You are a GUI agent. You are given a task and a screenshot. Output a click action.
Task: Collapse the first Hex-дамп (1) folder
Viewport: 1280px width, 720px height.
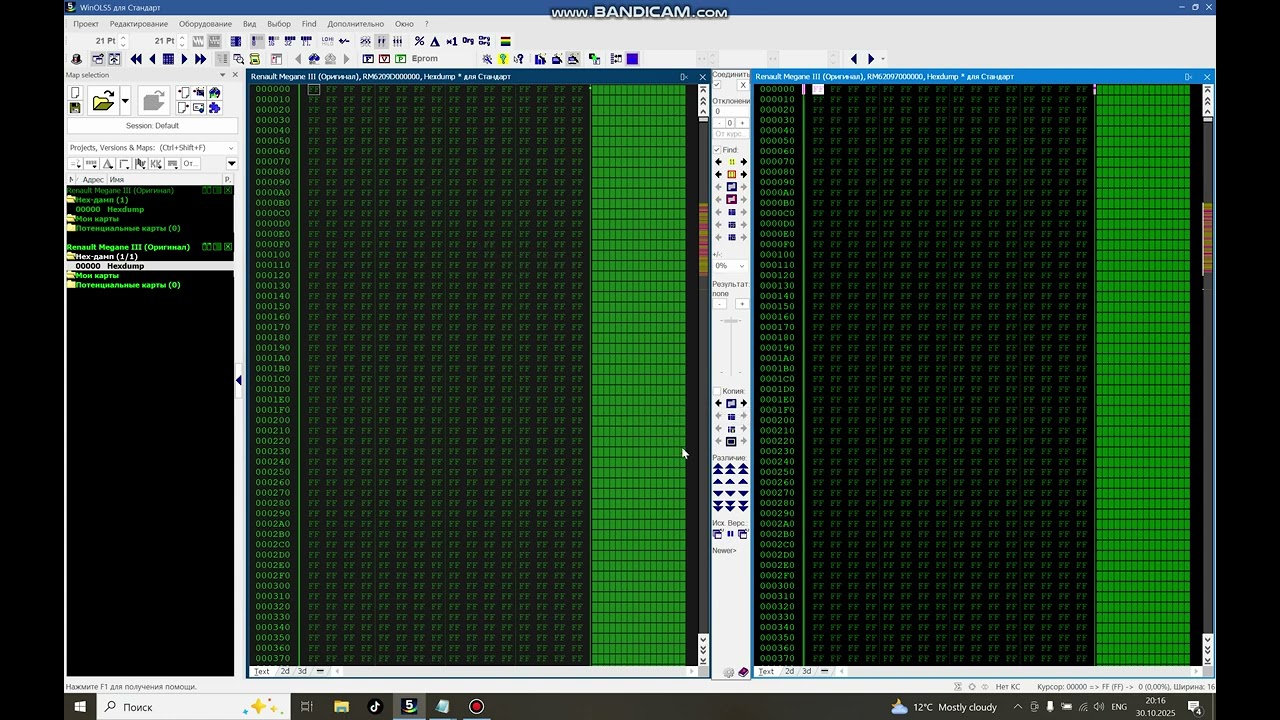click(x=71, y=200)
